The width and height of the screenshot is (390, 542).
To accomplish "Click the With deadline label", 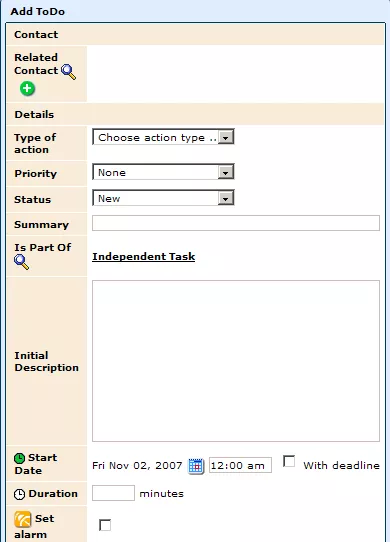I will coord(341,466).
